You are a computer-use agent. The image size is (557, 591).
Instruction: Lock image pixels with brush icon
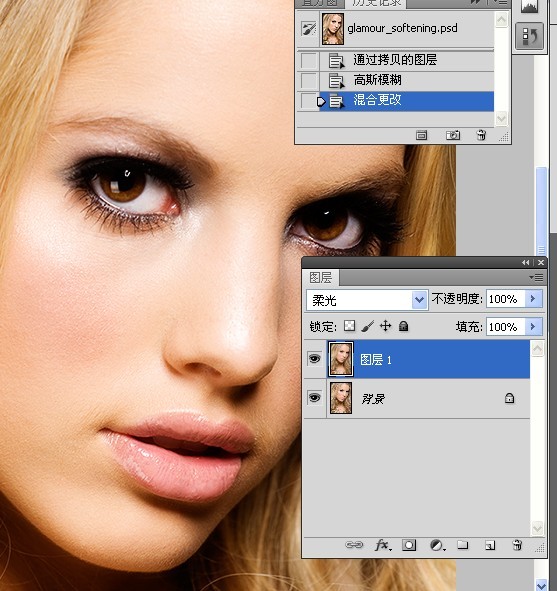(x=367, y=326)
